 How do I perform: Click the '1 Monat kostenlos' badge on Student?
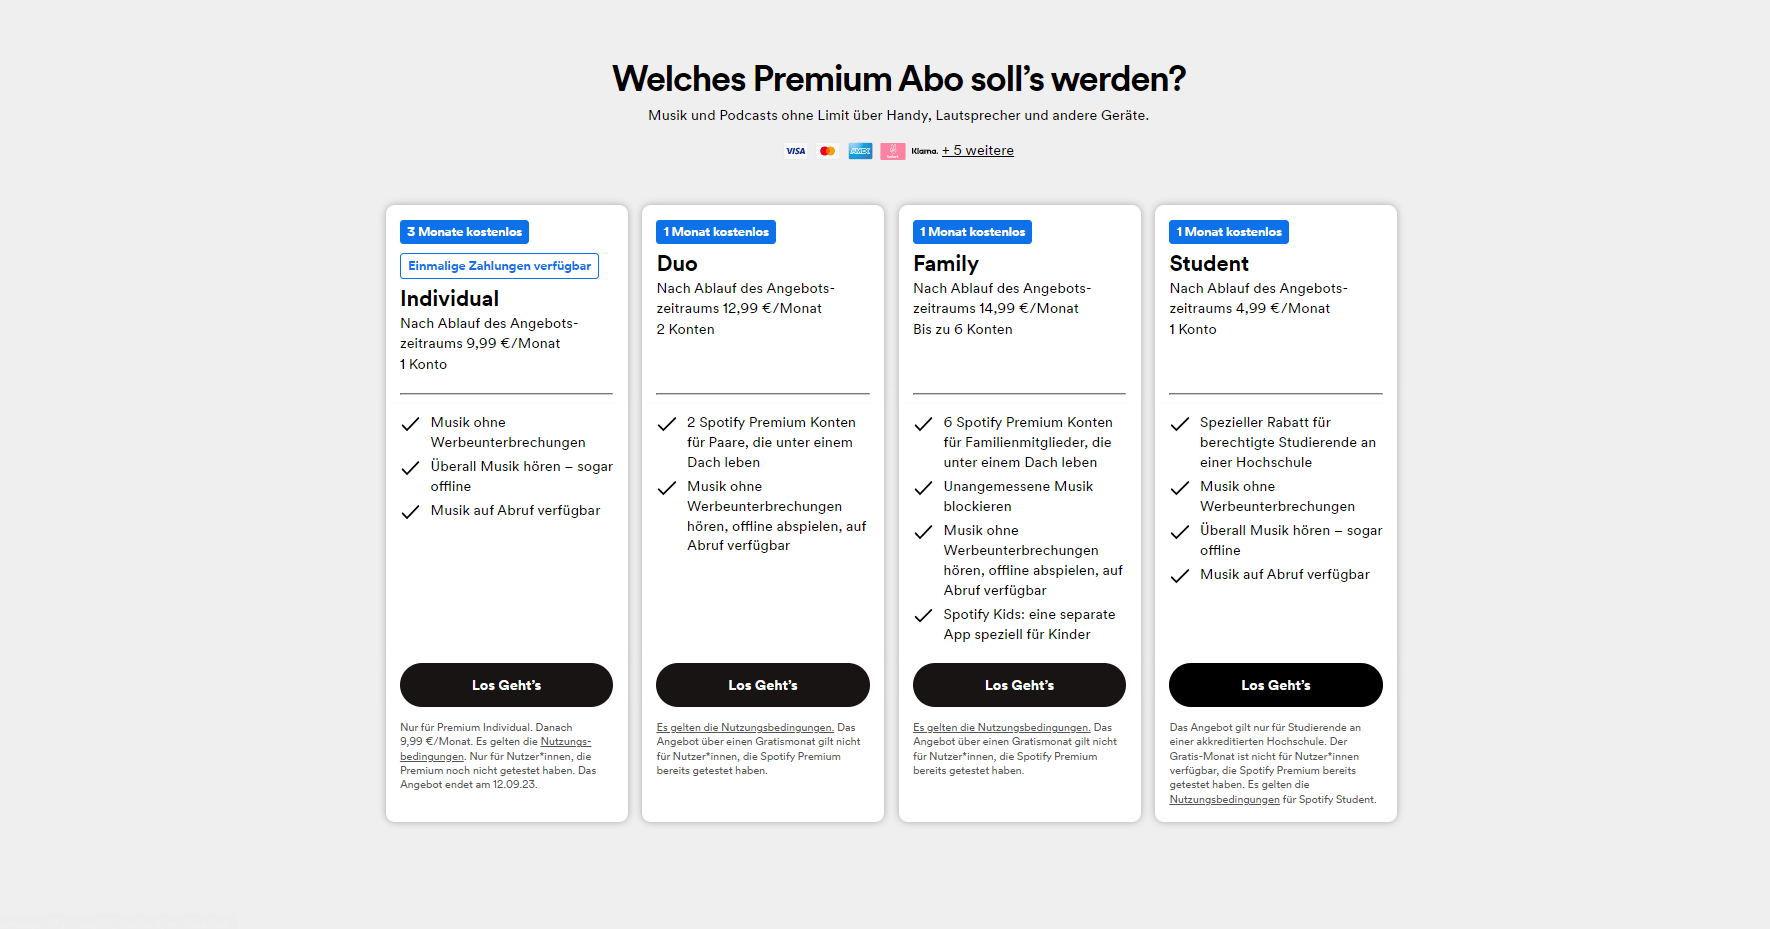1229,232
